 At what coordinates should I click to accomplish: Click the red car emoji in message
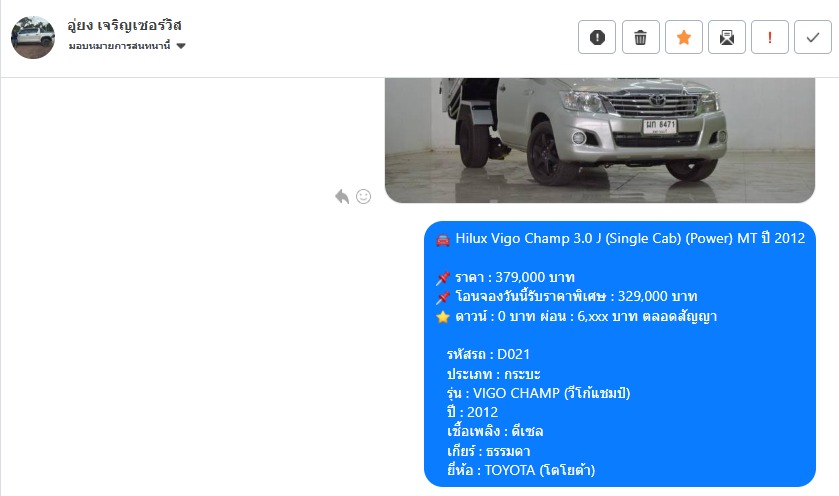443,239
